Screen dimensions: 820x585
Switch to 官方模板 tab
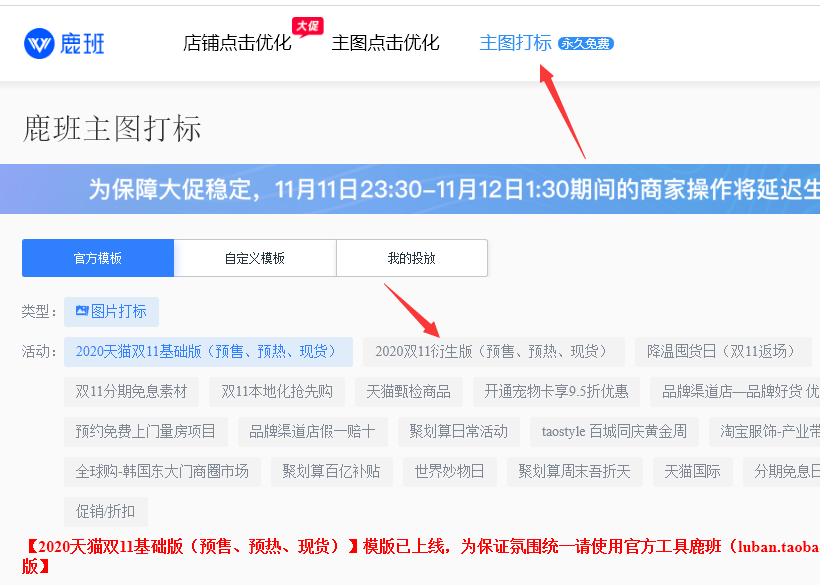(x=98, y=258)
